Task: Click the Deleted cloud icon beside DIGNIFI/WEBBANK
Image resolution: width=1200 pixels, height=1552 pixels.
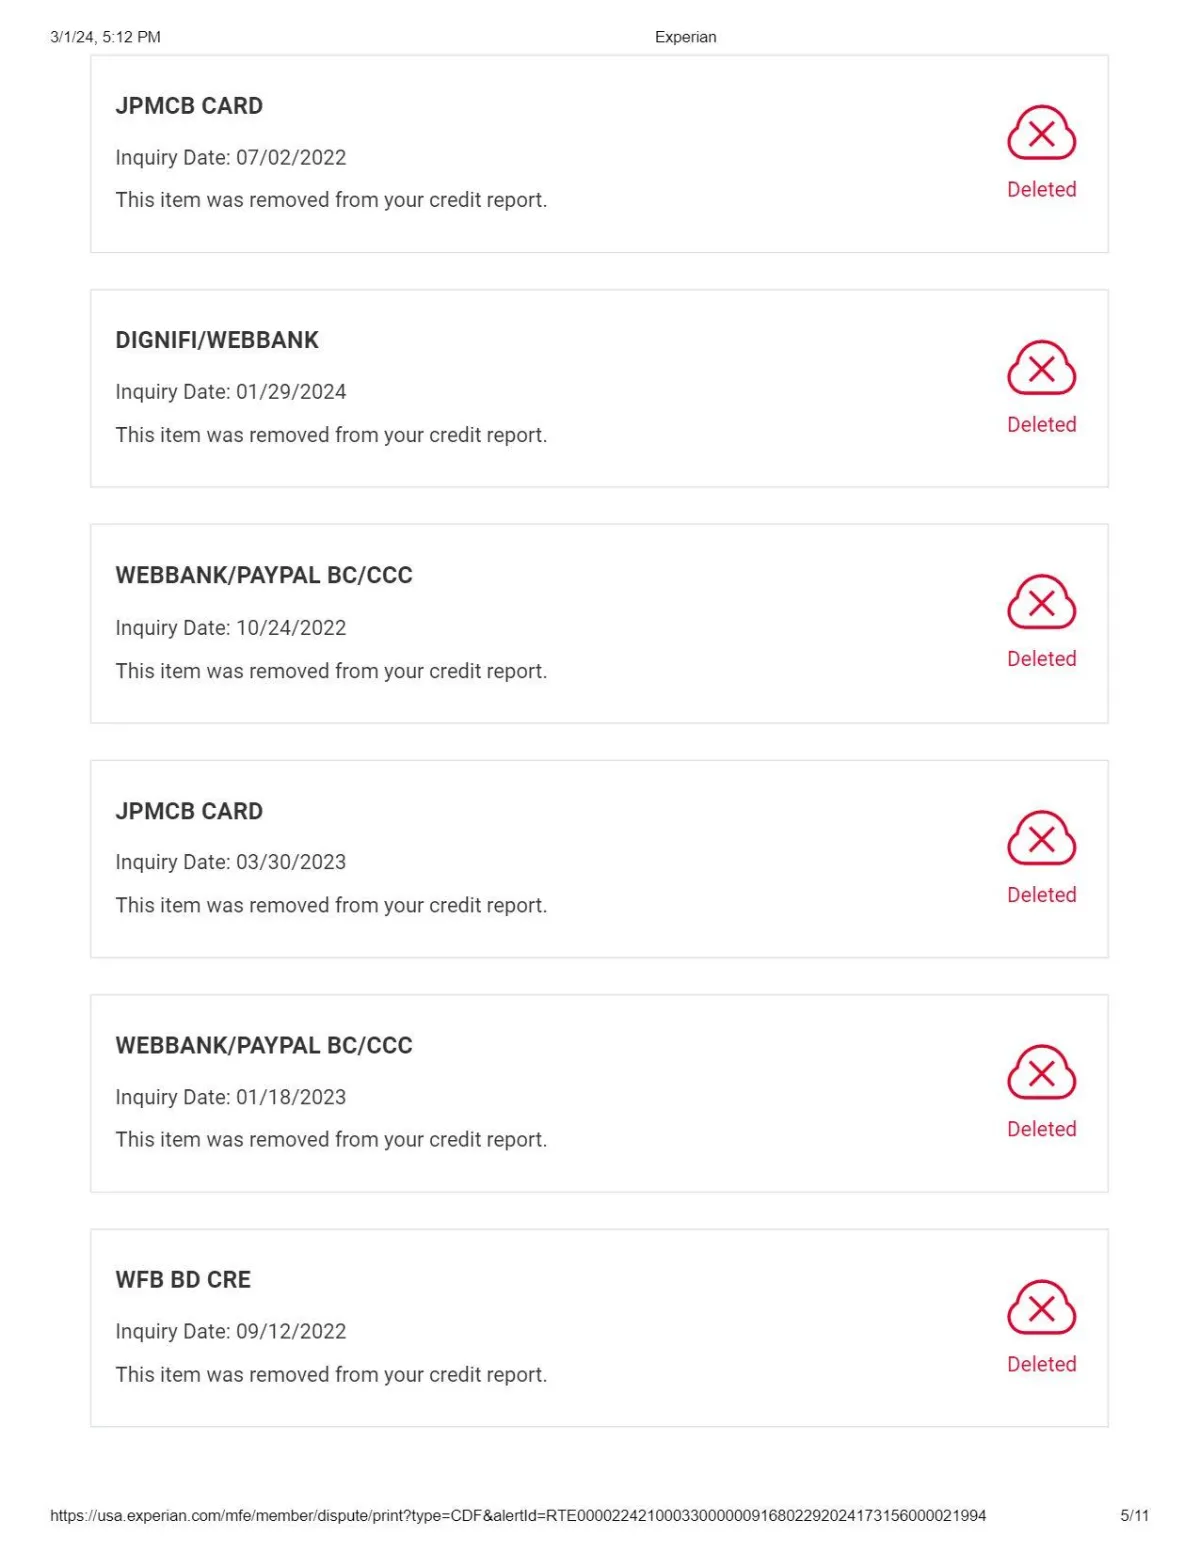Action: [1041, 368]
